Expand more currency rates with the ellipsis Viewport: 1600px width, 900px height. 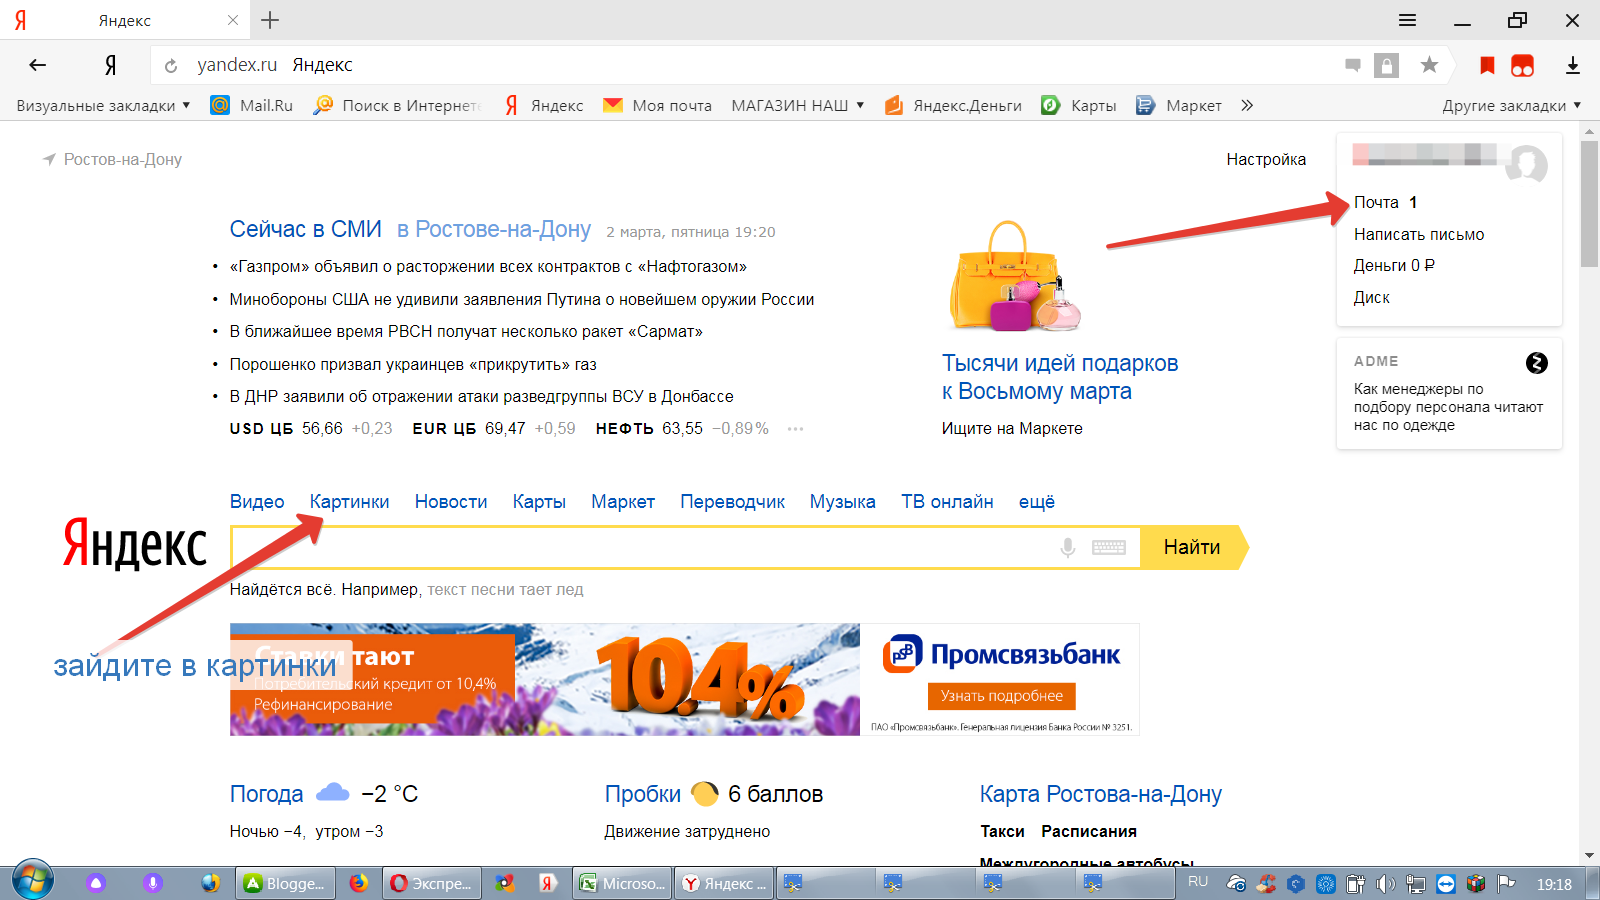795,429
